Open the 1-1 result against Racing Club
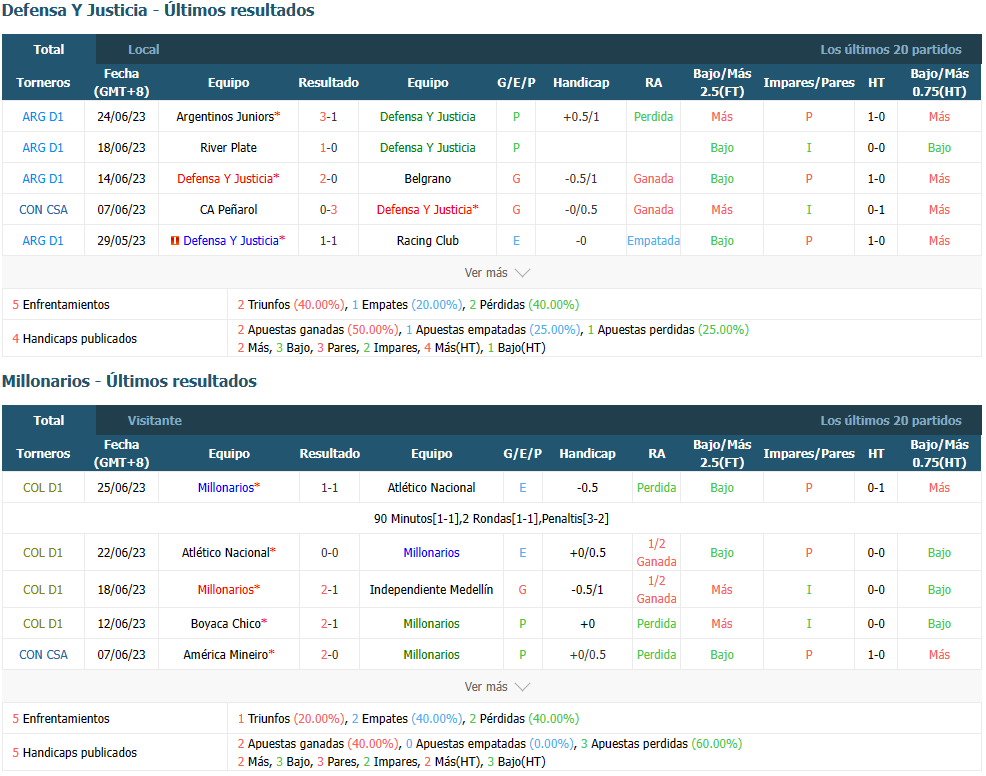The height and width of the screenshot is (776, 986). [328, 240]
